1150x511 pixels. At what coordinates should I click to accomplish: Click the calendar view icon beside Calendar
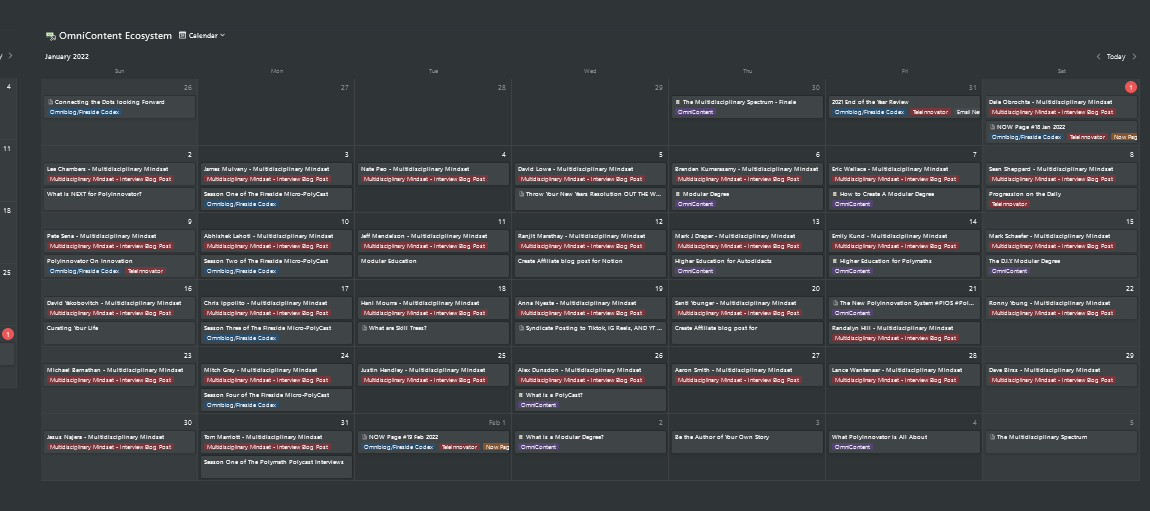(182, 35)
